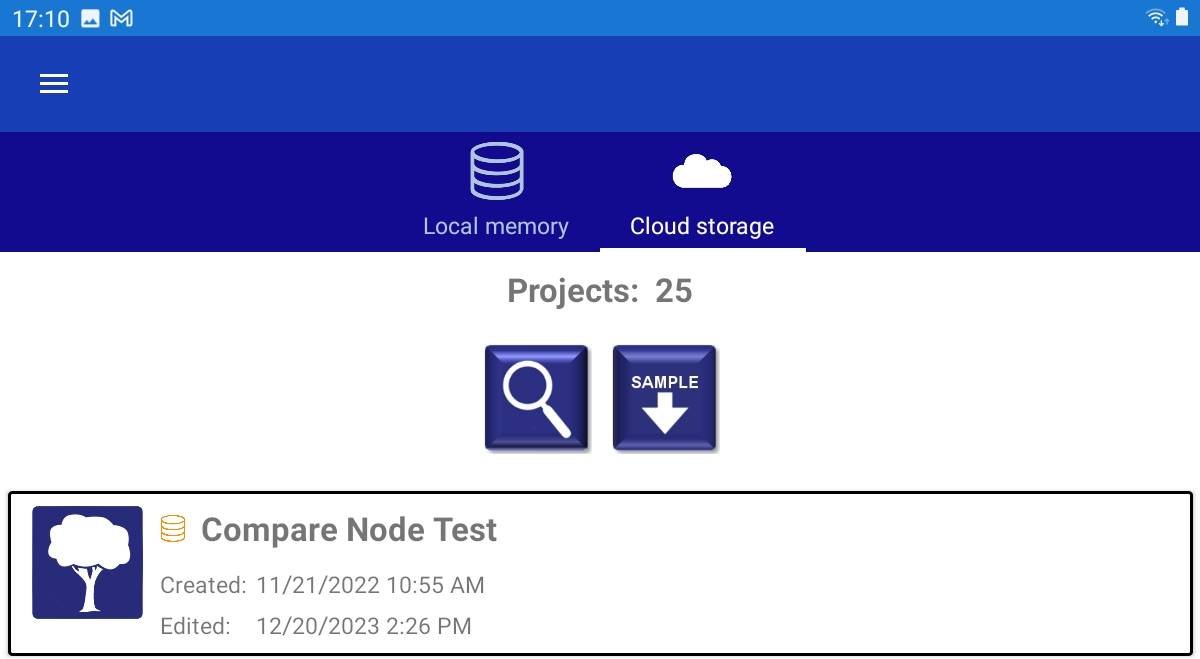
Task: Tap the image notification icon in status bar
Action: 90,18
